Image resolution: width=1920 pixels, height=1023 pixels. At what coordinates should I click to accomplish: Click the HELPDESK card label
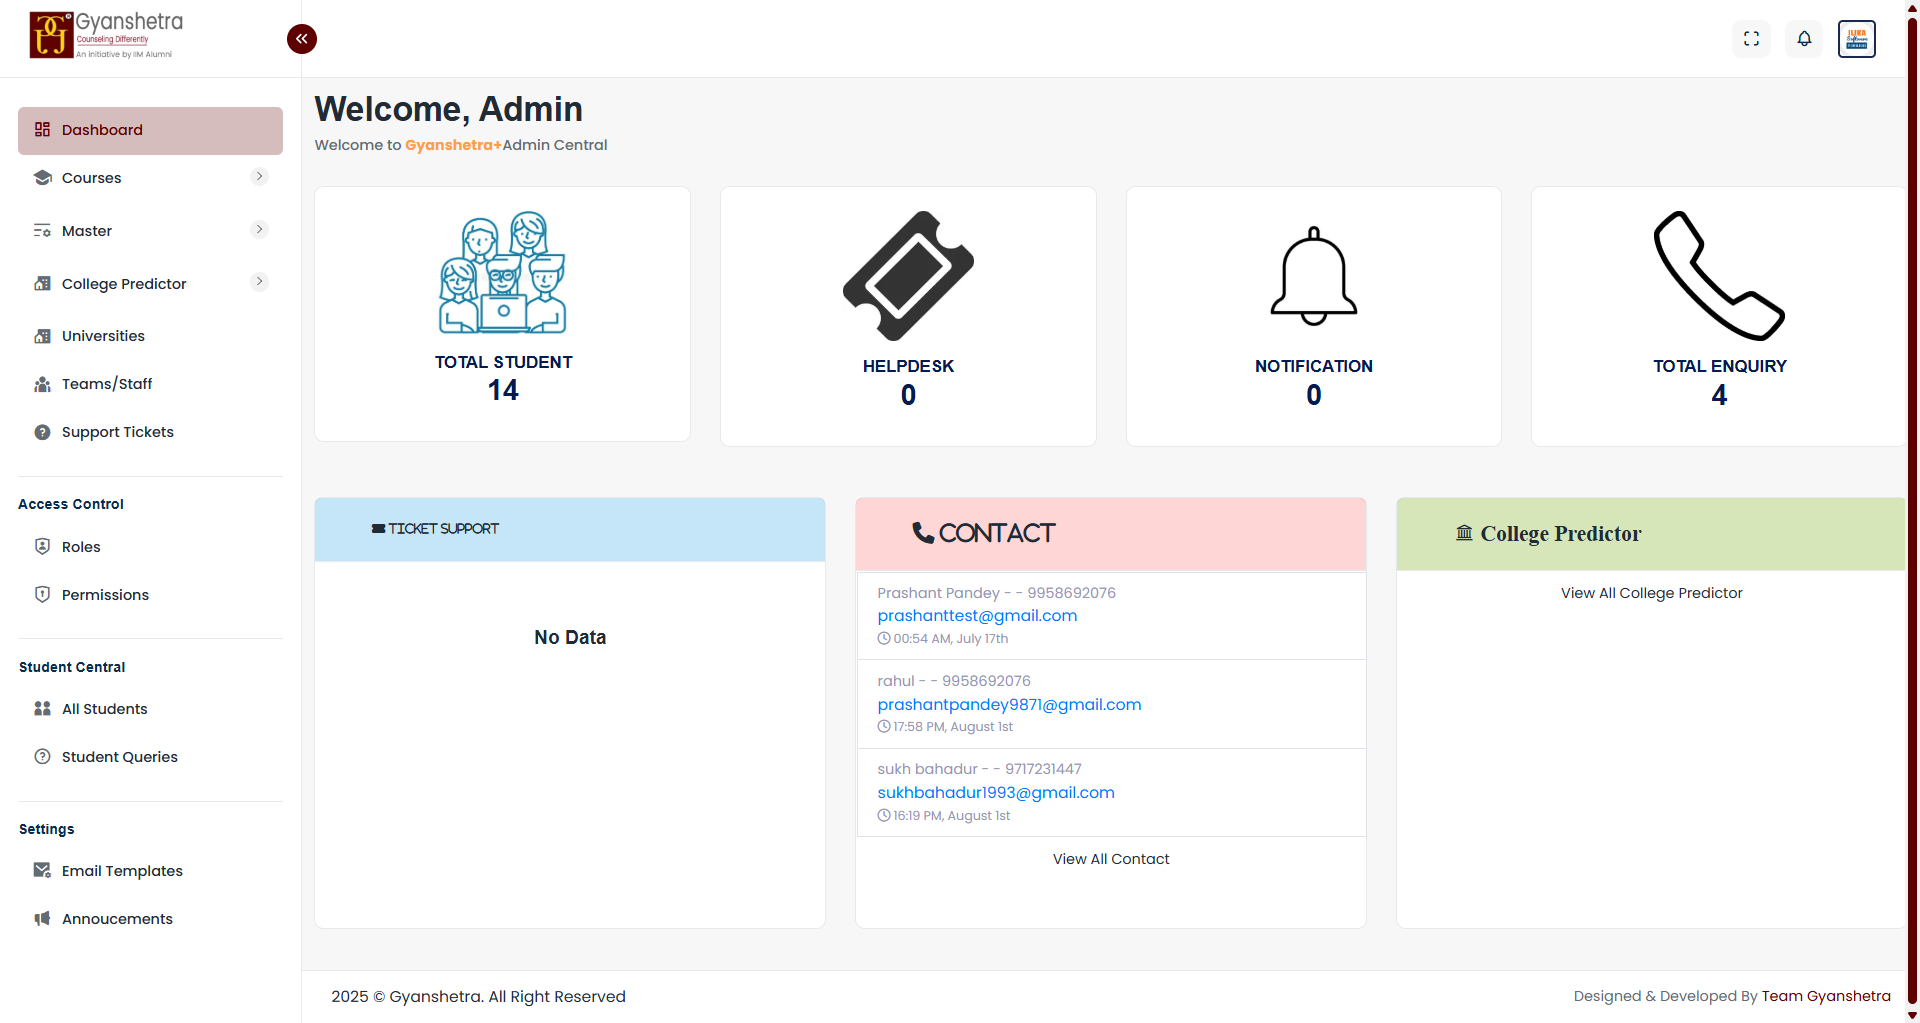click(908, 366)
